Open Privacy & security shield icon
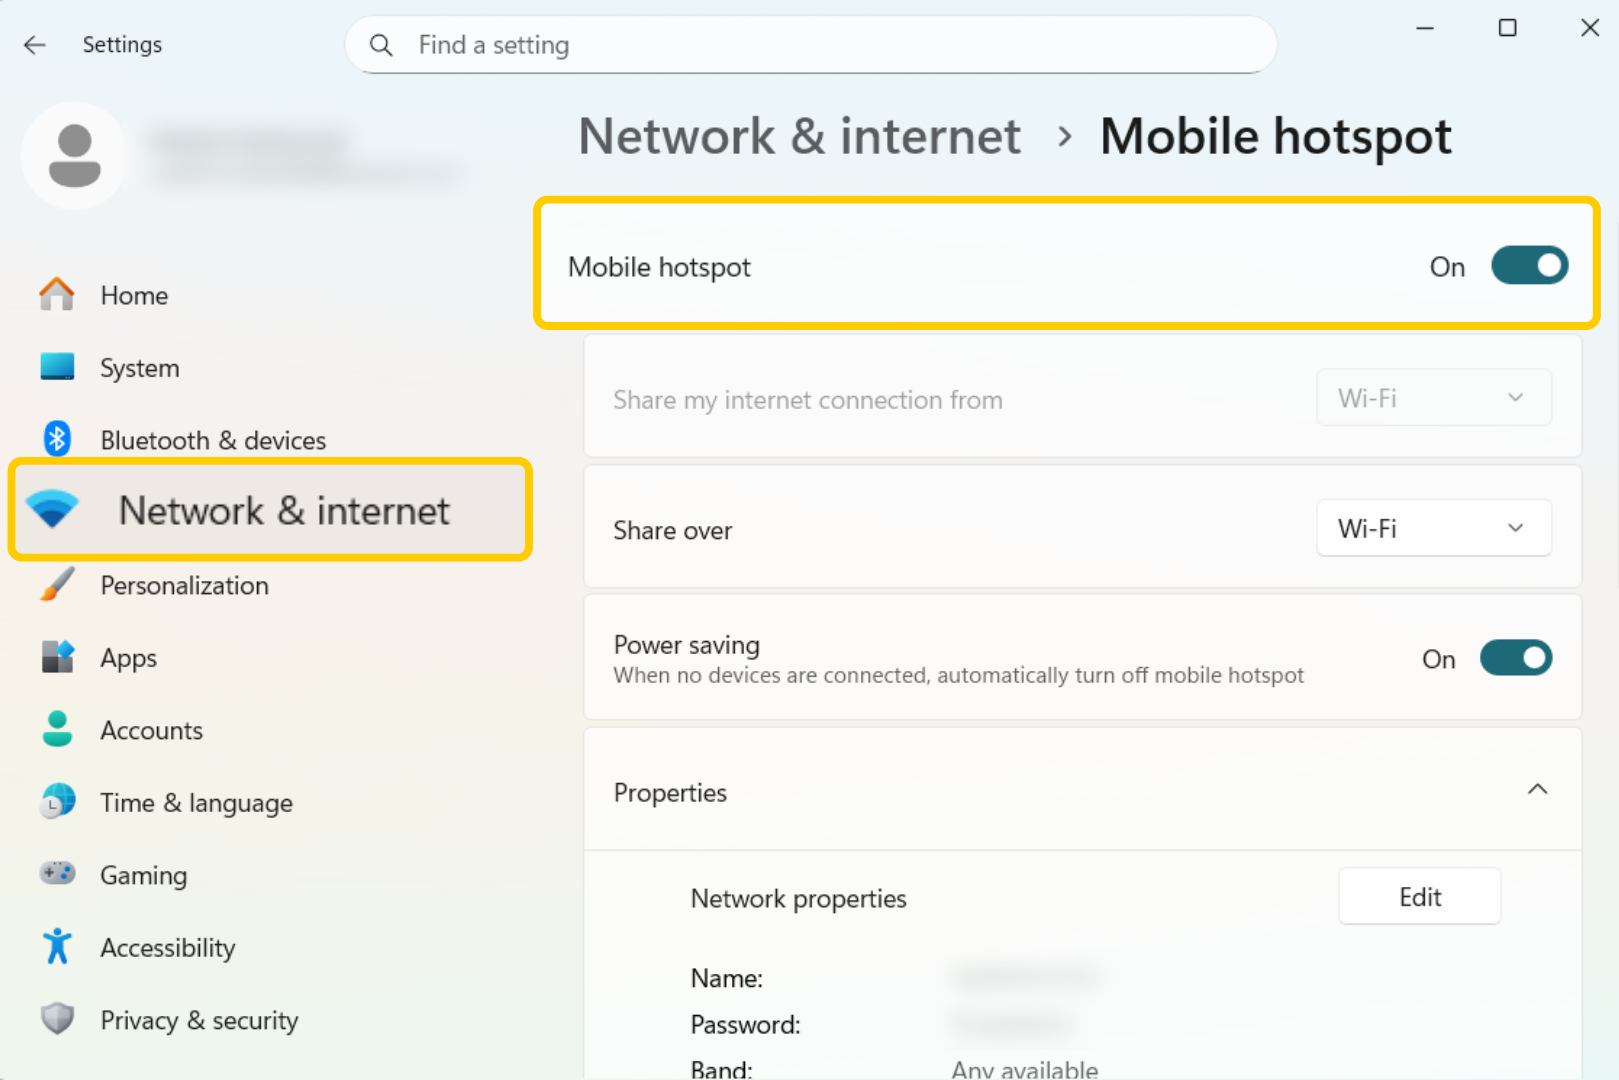 tap(57, 1019)
